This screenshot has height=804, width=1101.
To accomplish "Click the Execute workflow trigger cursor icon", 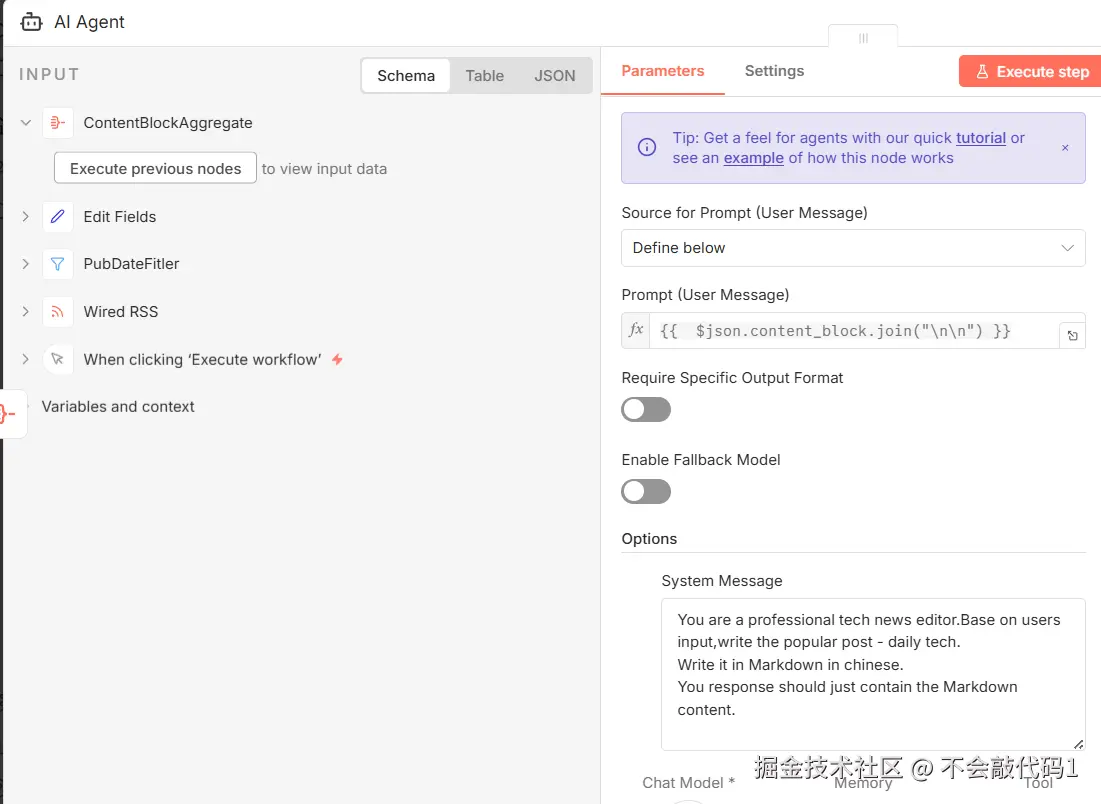I will [58, 360].
